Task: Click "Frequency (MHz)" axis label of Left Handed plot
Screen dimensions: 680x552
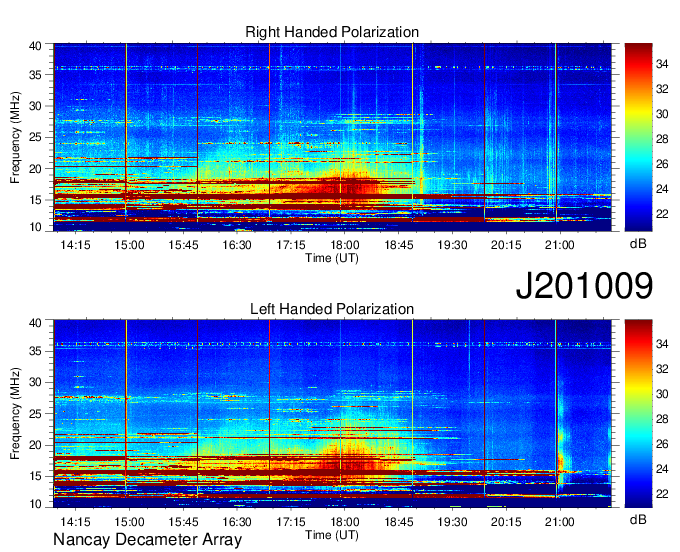Action: pyautogui.click(x=15, y=414)
